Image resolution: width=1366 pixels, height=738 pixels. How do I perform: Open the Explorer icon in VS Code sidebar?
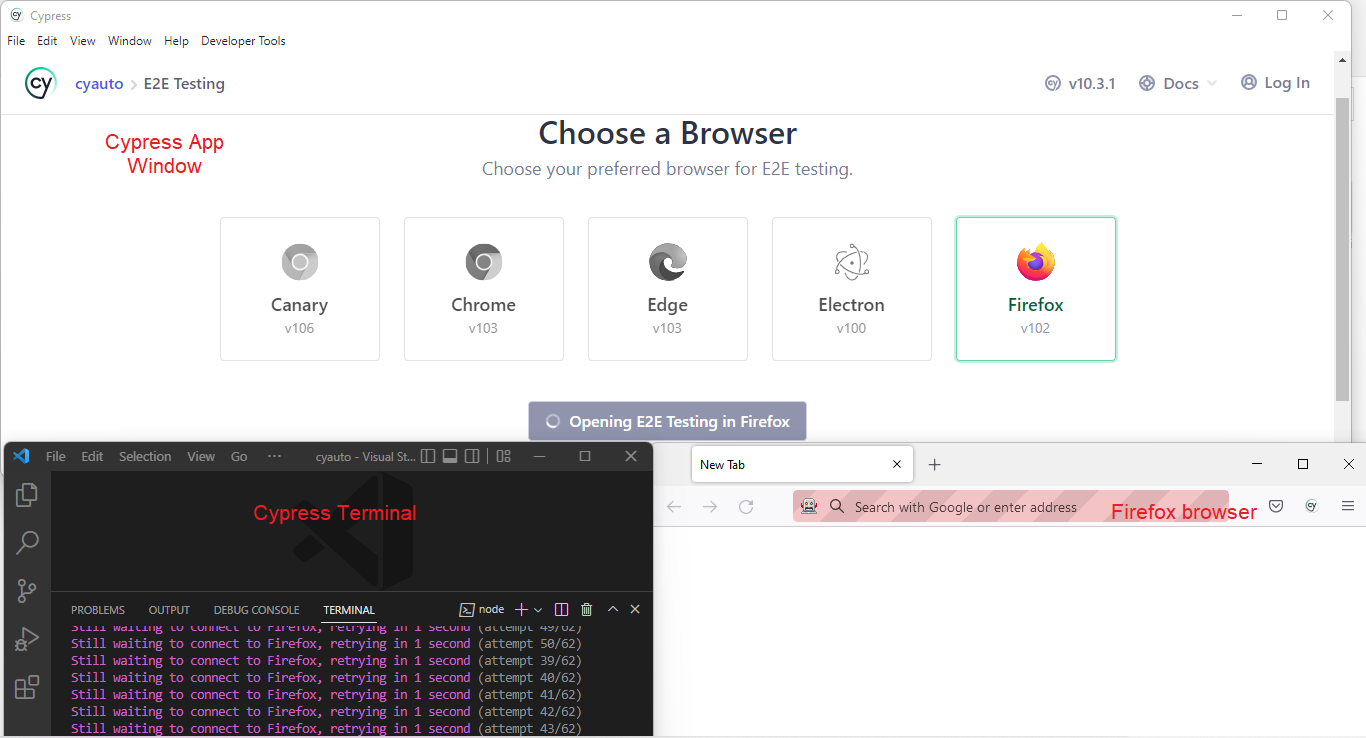point(27,494)
